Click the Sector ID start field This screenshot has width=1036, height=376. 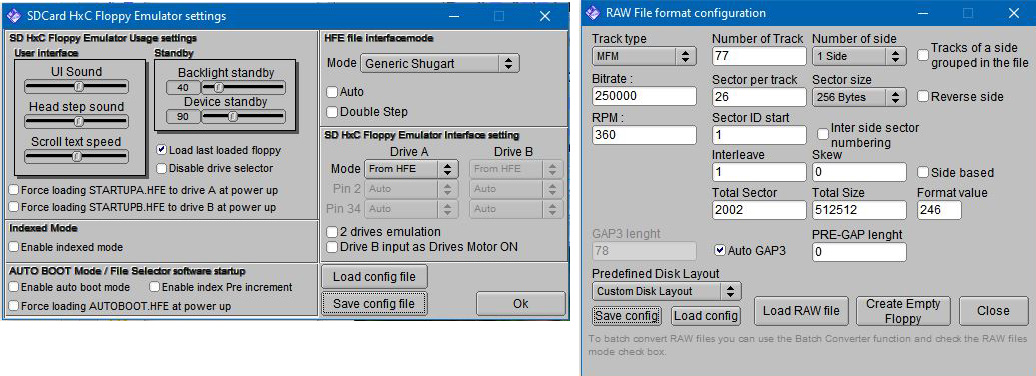pos(759,135)
